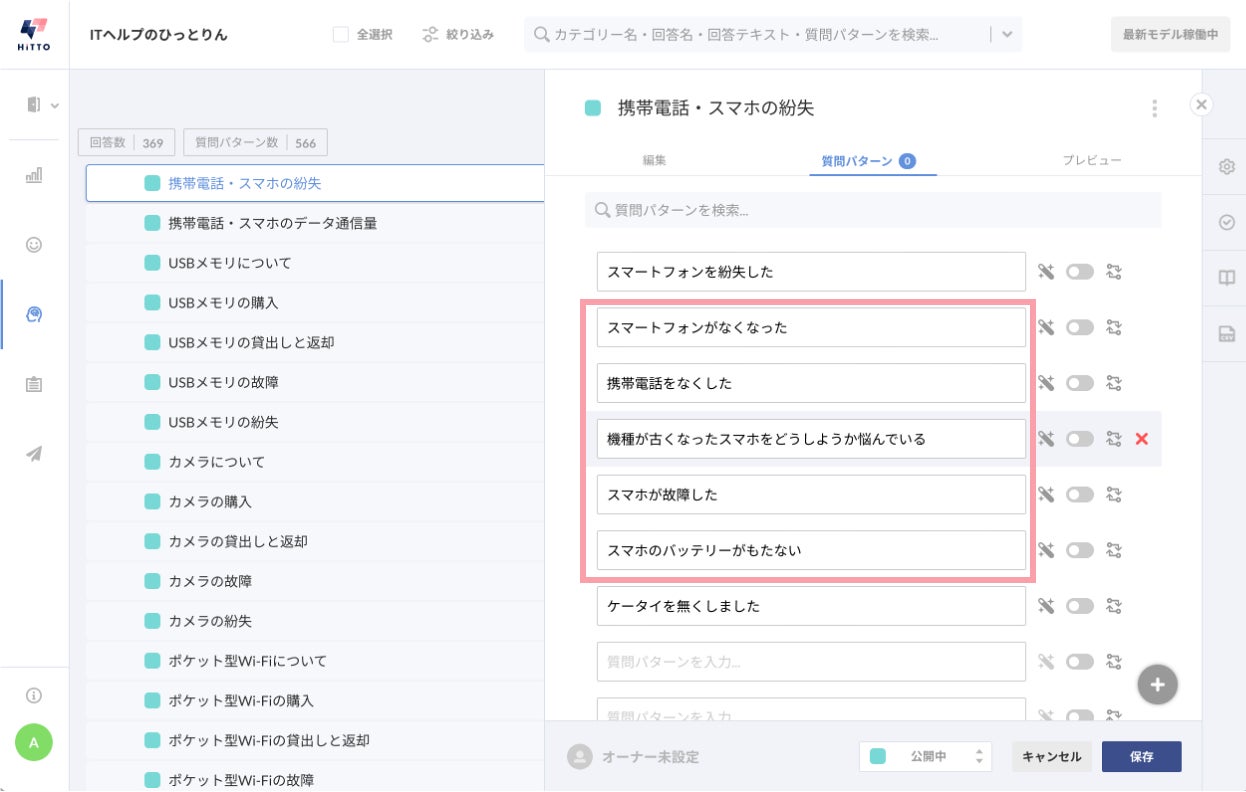Open the gear settings icon in right rail

[x=1227, y=167]
